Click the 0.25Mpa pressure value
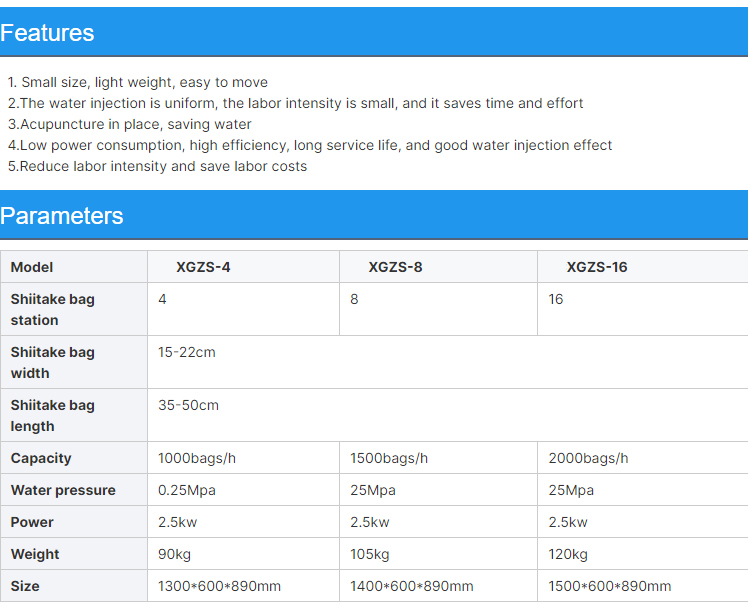This screenshot has width=748, height=609. (x=187, y=490)
